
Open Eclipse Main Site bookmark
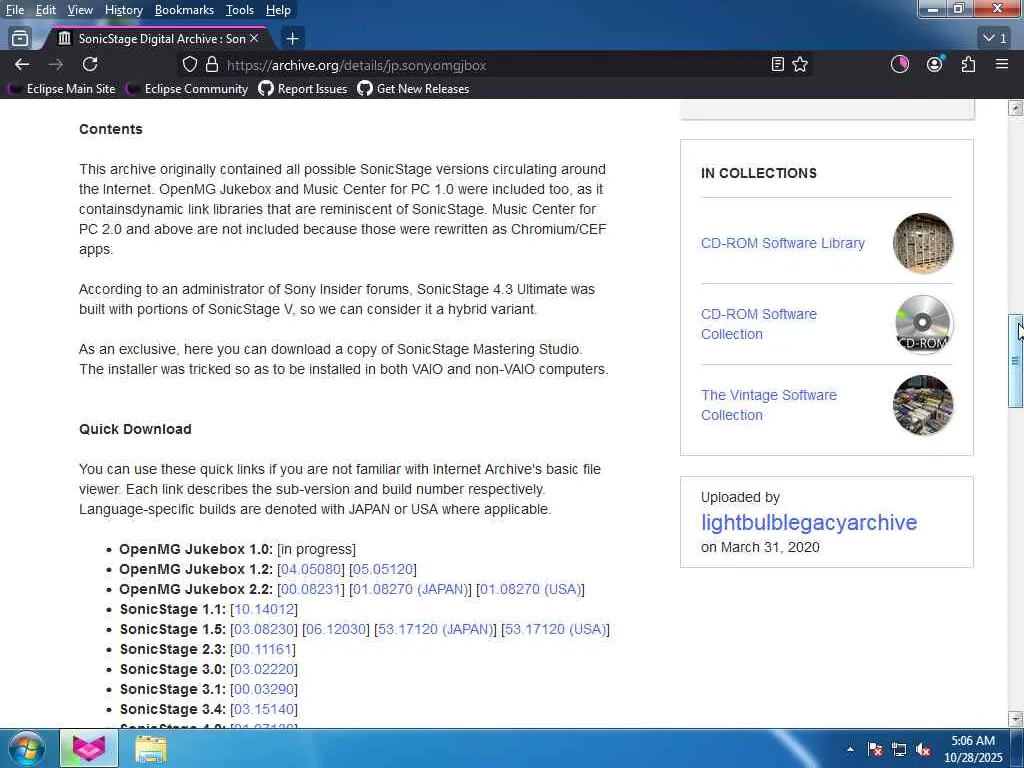62,89
